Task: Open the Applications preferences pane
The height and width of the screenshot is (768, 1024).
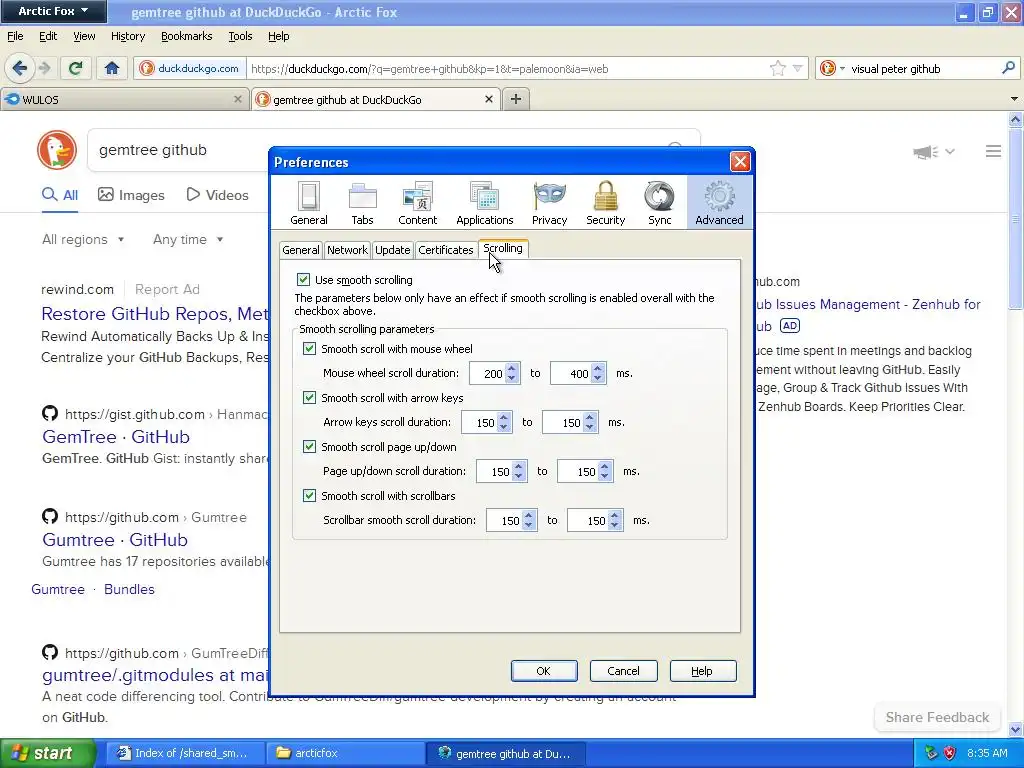Action: pyautogui.click(x=485, y=203)
